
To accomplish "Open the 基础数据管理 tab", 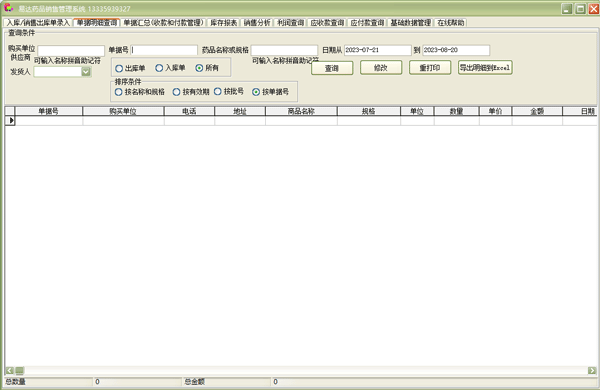I will pyautogui.click(x=411, y=23).
